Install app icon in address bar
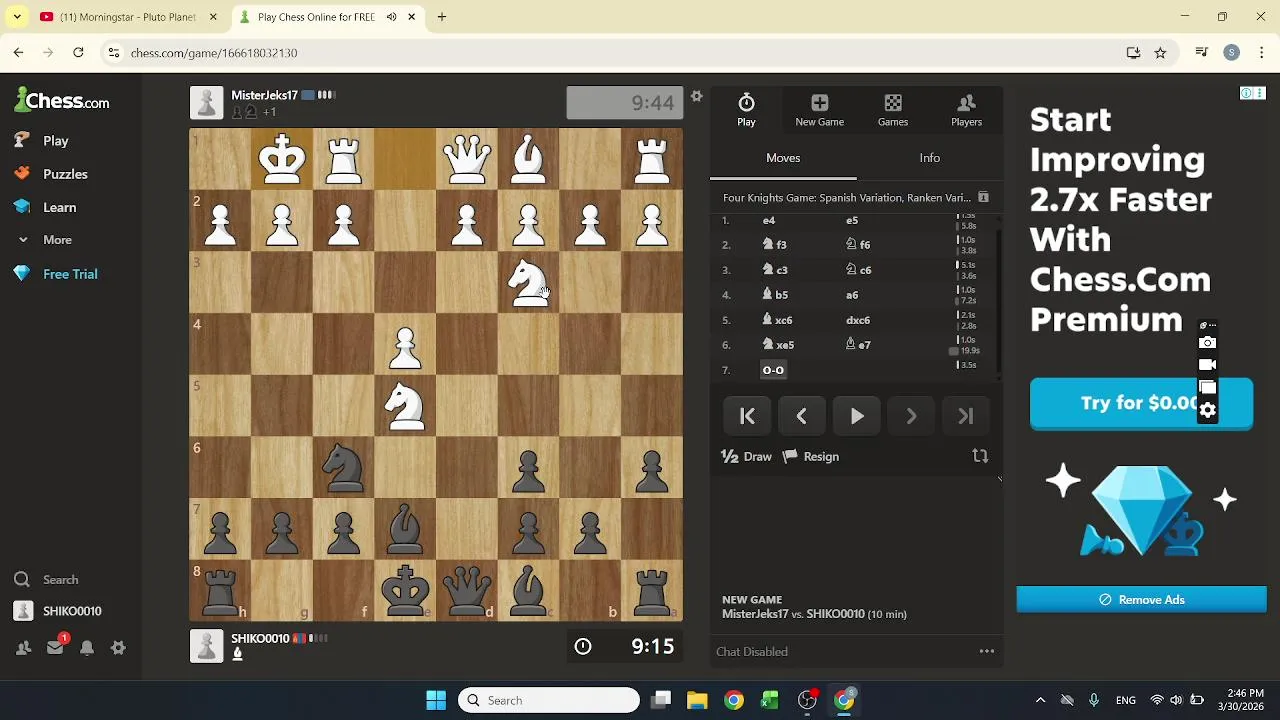 pos(1133,52)
